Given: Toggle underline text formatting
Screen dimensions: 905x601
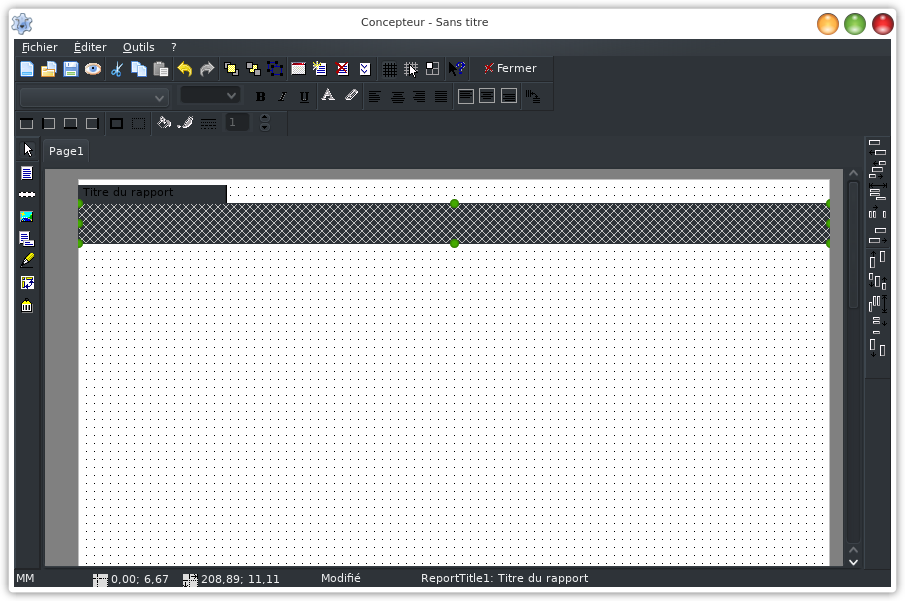Looking at the screenshot, I should (x=304, y=97).
